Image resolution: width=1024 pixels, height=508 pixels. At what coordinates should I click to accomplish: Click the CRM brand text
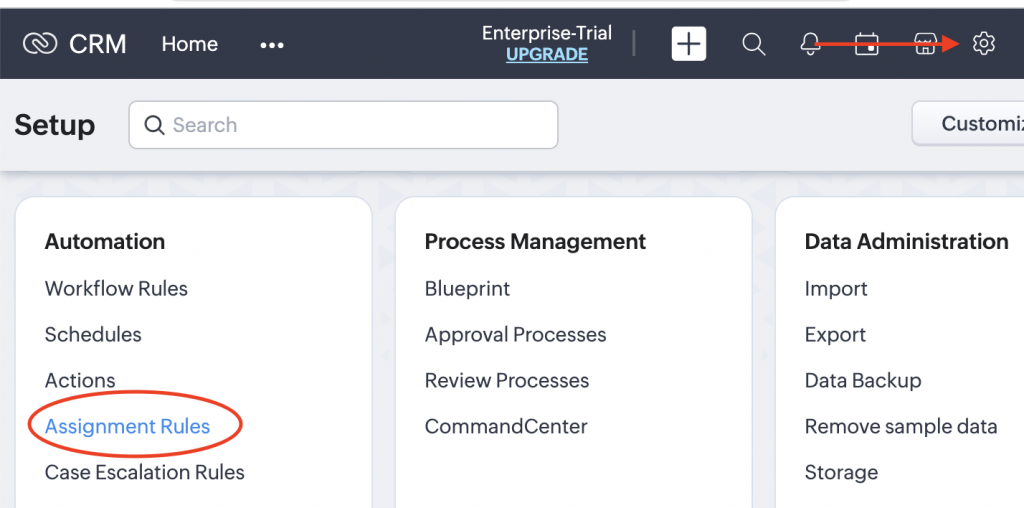pyautogui.click(x=98, y=44)
